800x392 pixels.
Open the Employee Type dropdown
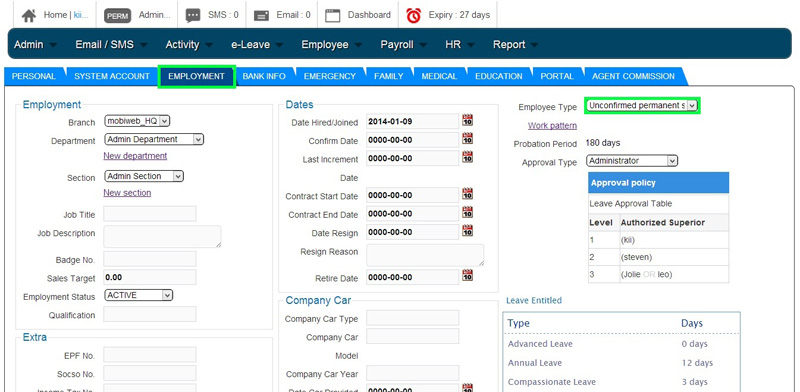(x=641, y=106)
